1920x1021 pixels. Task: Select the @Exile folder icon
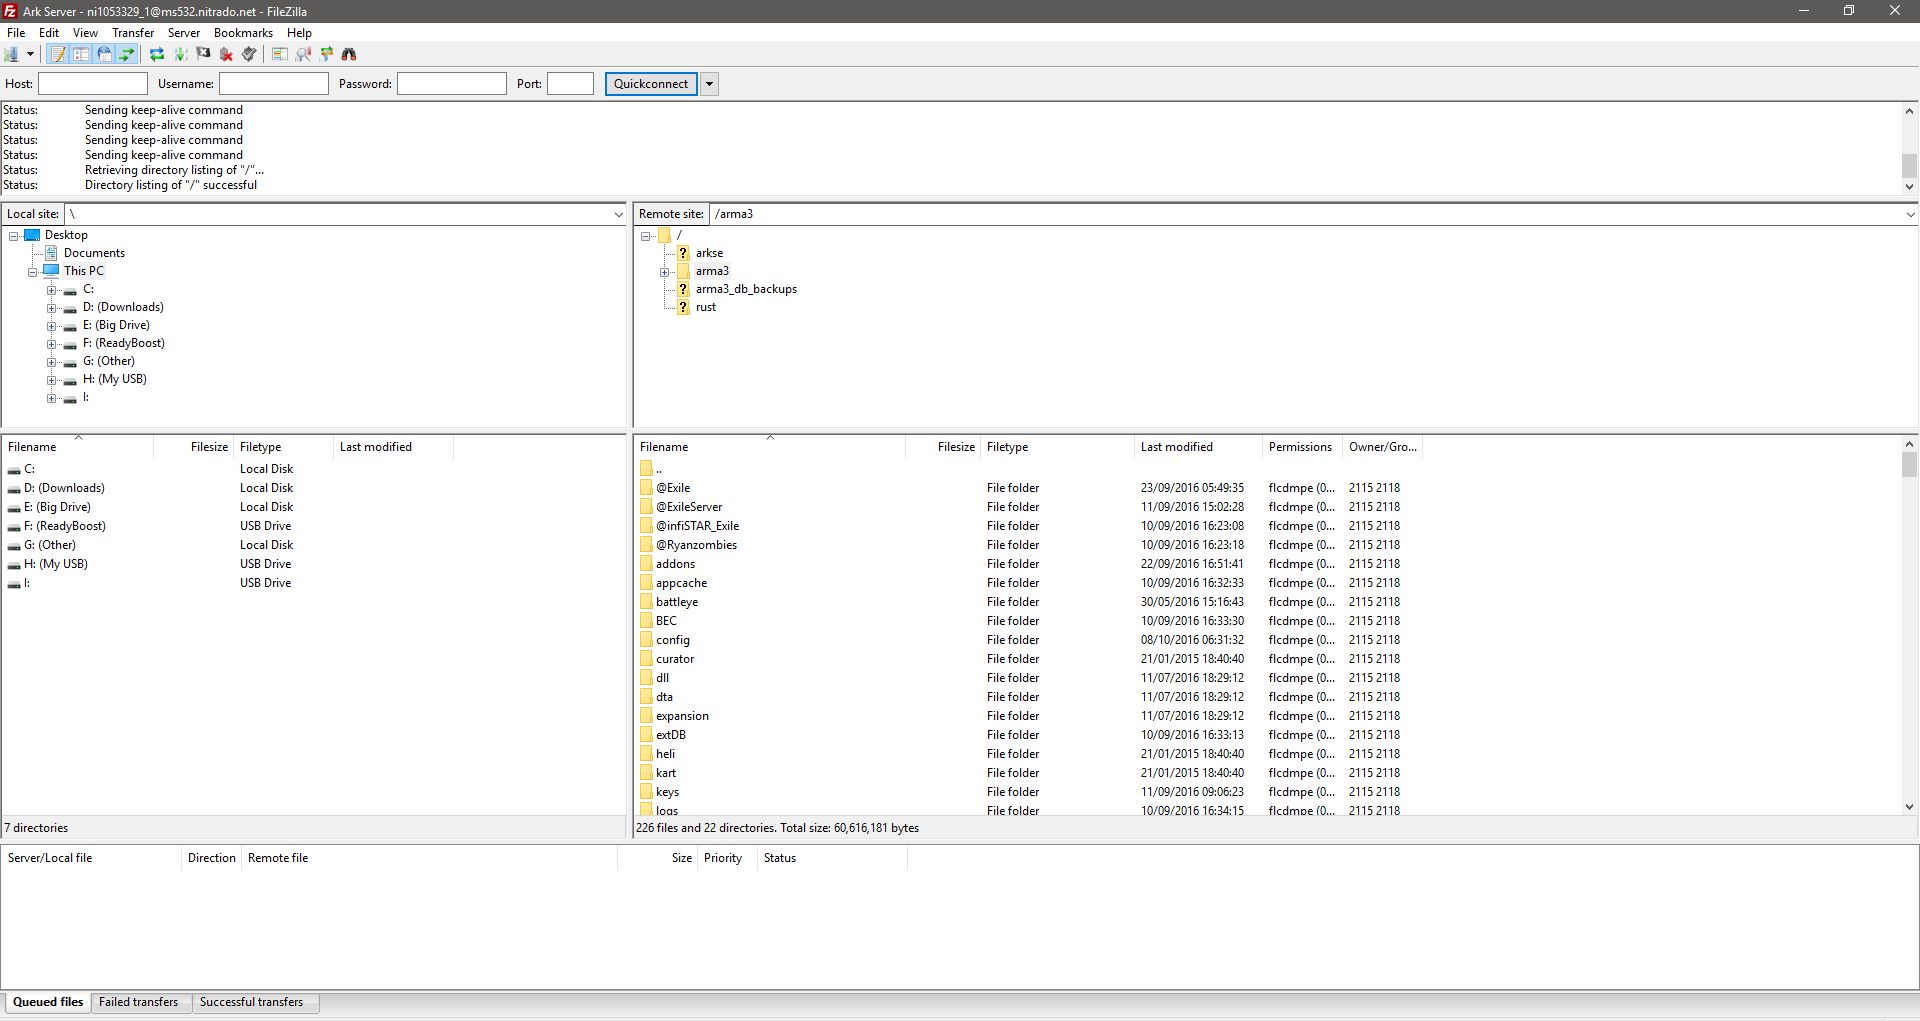pos(646,488)
